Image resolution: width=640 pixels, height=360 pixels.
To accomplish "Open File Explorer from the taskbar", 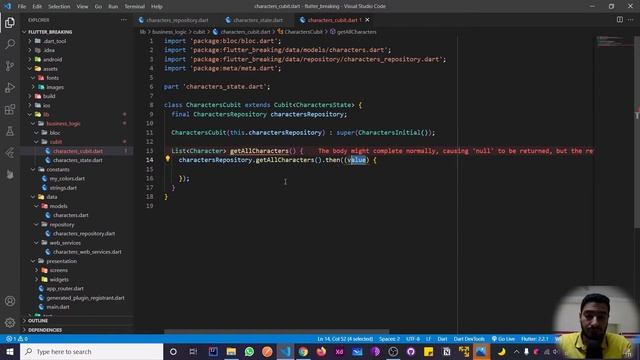I will tap(231, 351).
